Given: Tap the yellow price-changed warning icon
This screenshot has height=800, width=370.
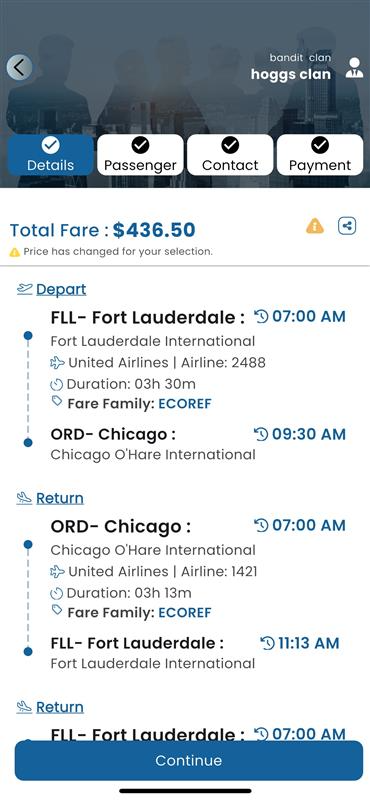Looking at the screenshot, I should tap(15, 252).
